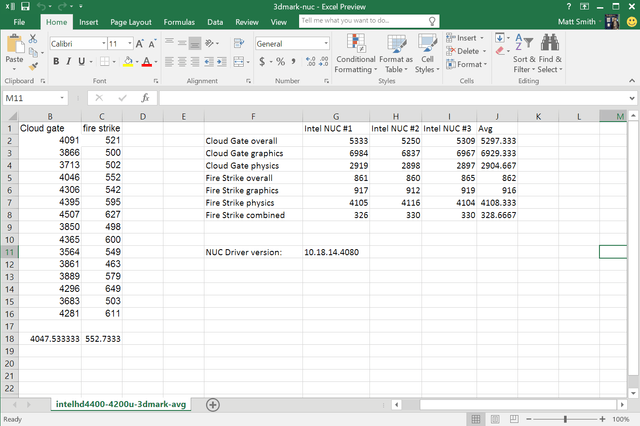Open Conditional Formatting menu

coord(356,53)
